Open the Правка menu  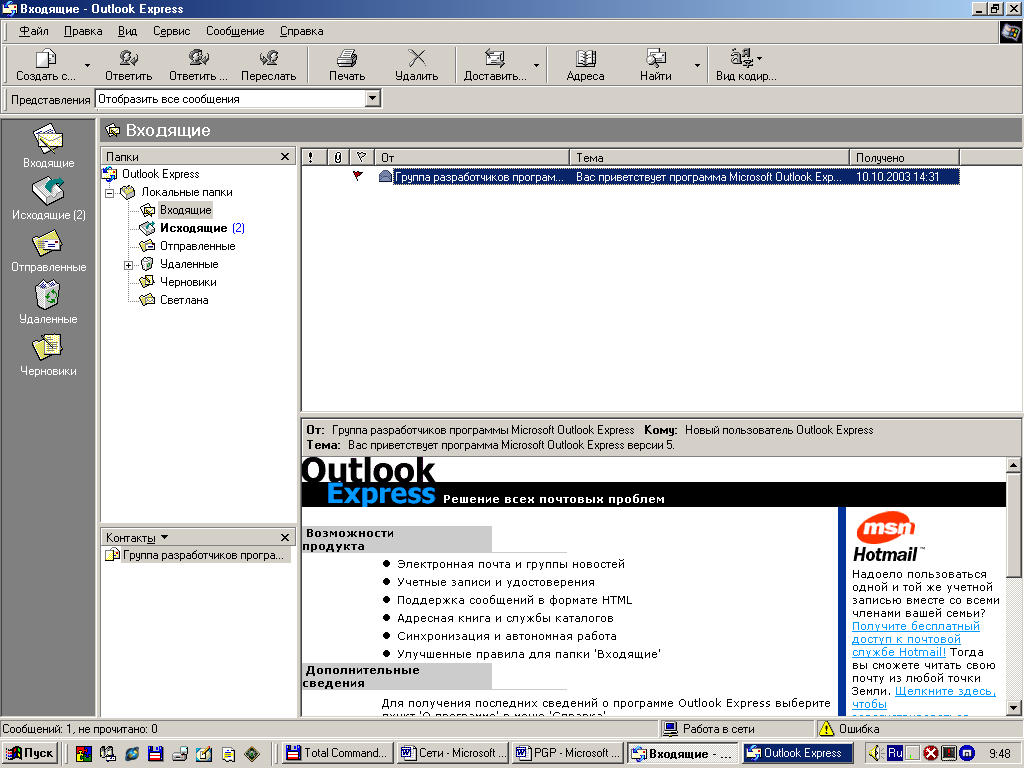[x=83, y=31]
